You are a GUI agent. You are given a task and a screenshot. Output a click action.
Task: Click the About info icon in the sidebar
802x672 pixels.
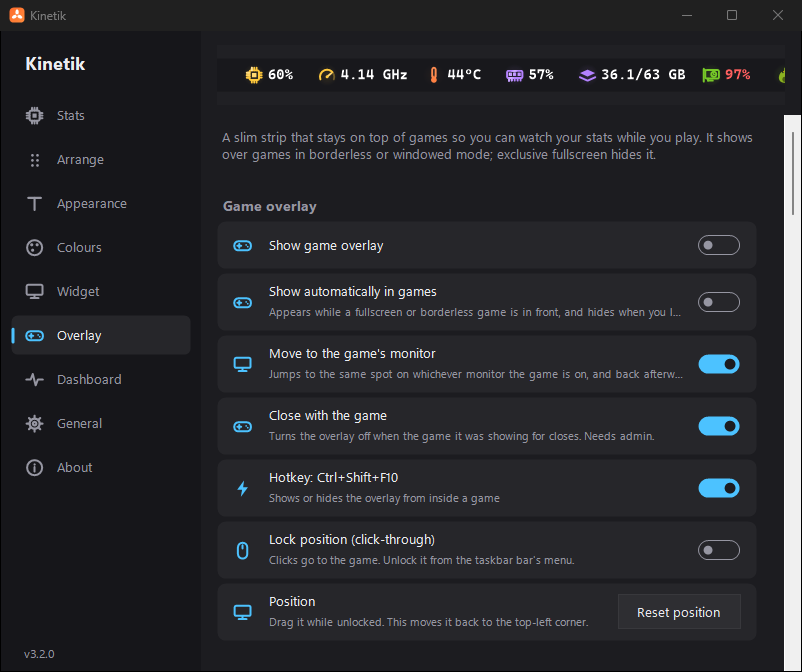(34, 467)
